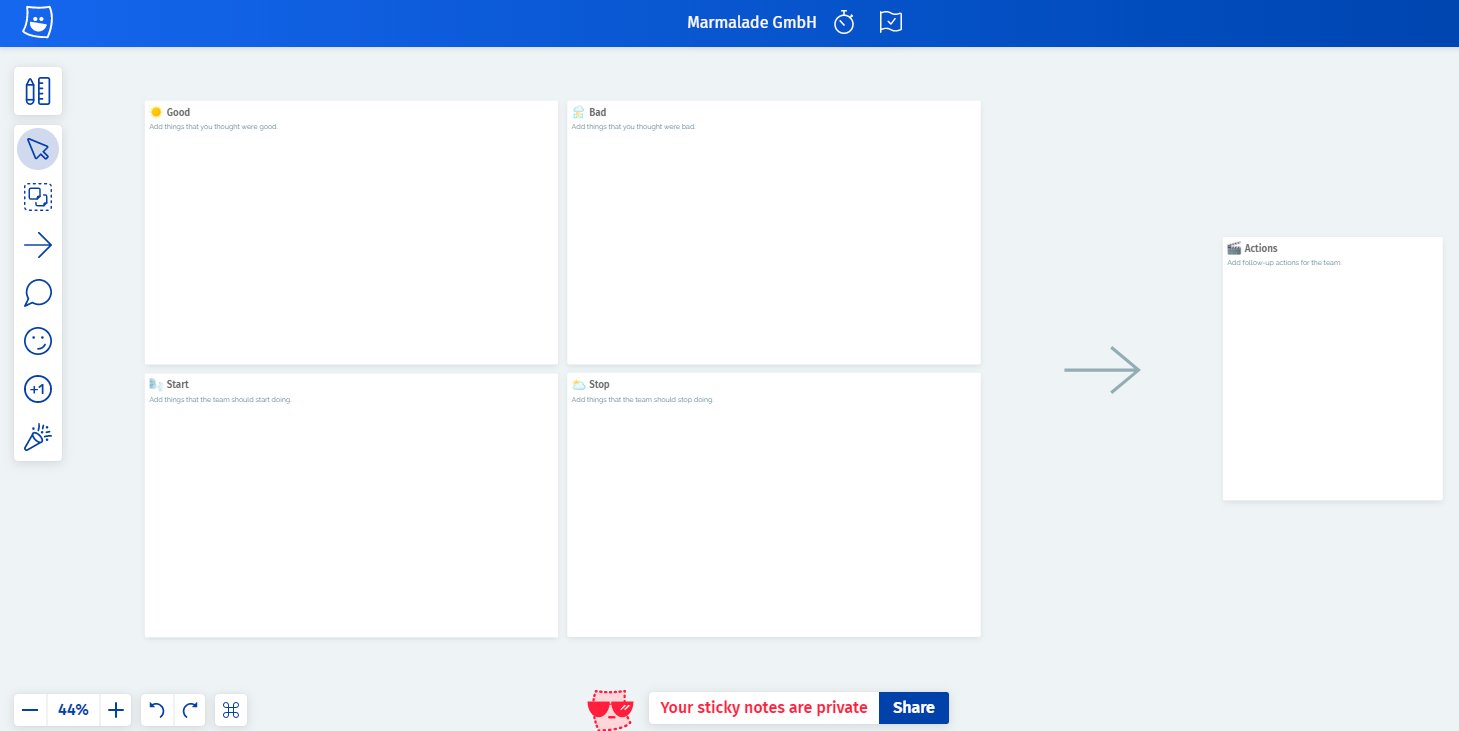The height and width of the screenshot is (731, 1459).
Task: Click the sunglasses sticky note mascot
Action: 611,710
